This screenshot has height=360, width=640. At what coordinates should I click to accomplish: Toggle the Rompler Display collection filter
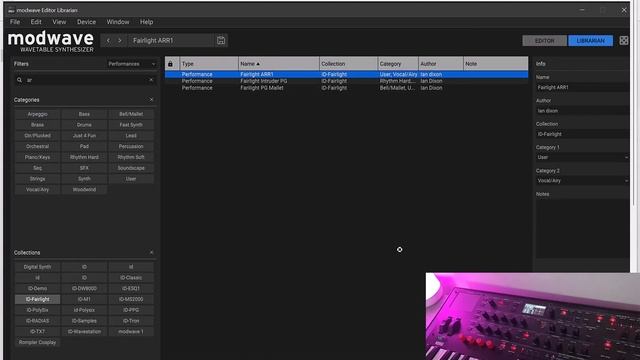pos(38,342)
